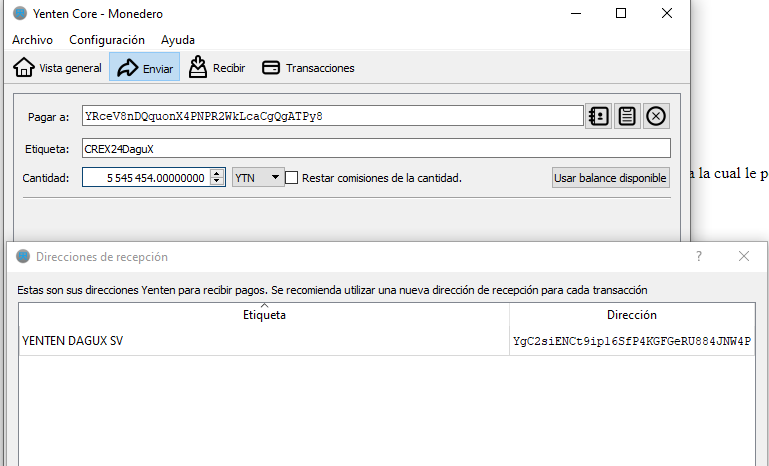Clear the recipient entry with X icon

click(656, 116)
